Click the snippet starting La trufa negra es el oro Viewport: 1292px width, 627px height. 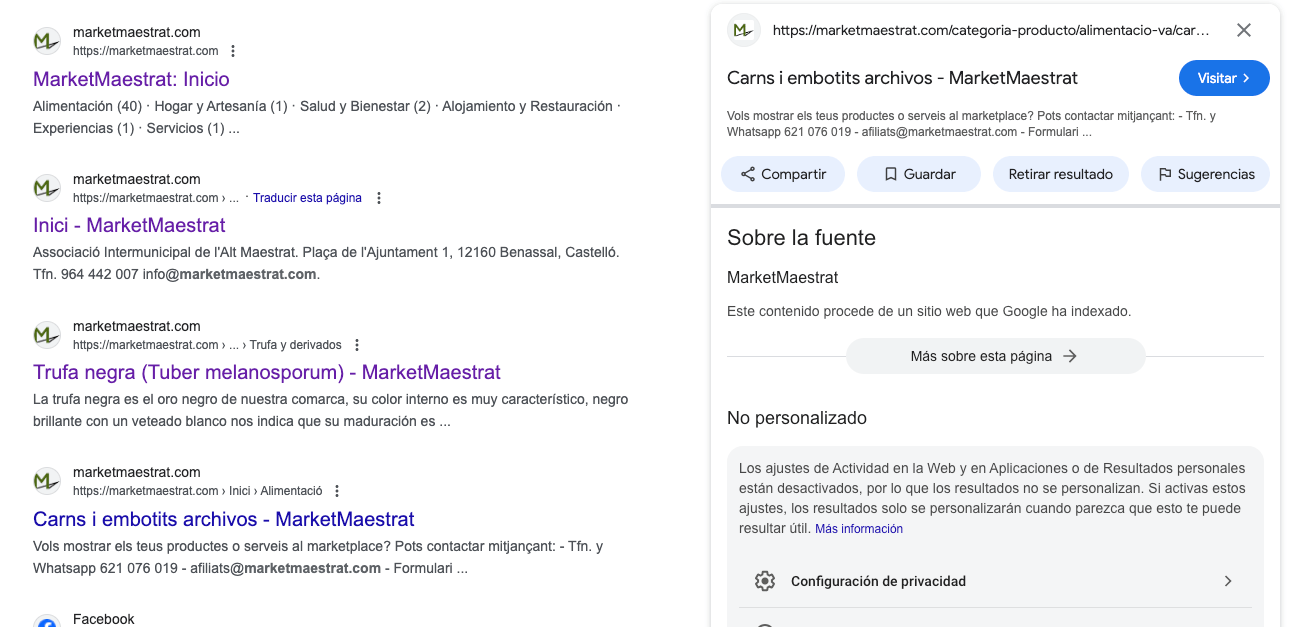pyautogui.click(x=331, y=410)
